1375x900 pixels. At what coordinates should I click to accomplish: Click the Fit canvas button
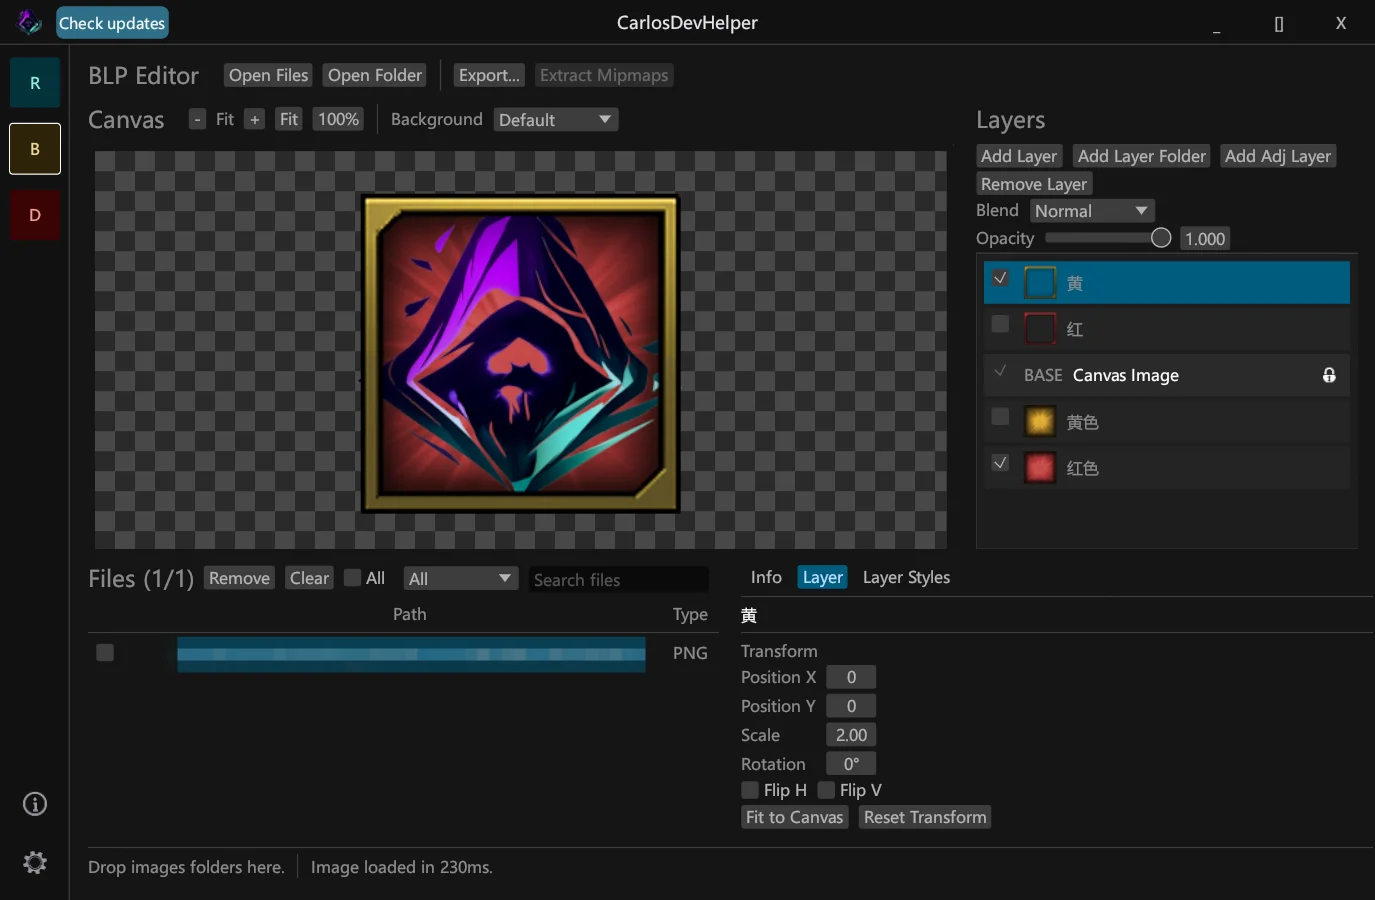pos(289,120)
